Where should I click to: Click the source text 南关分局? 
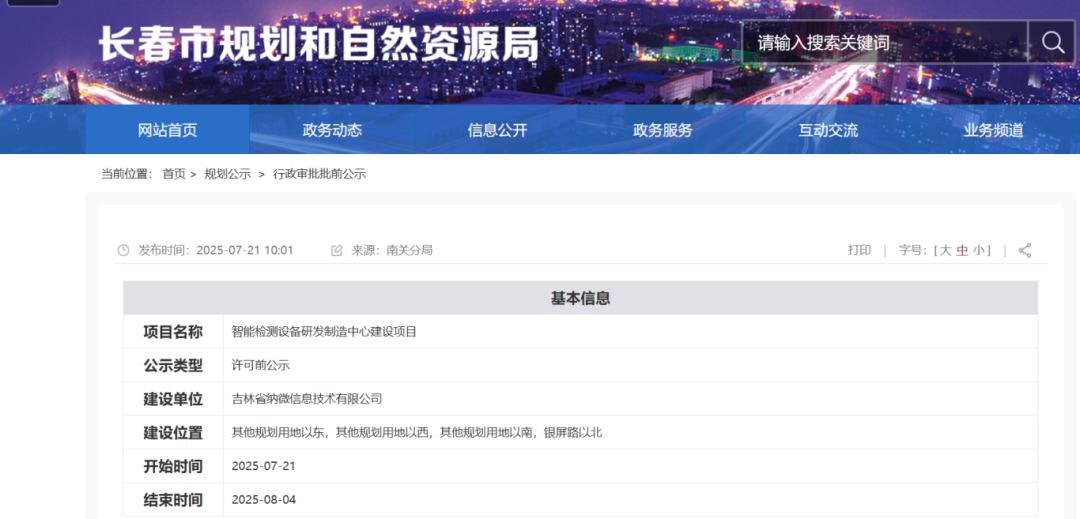(410, 251)
